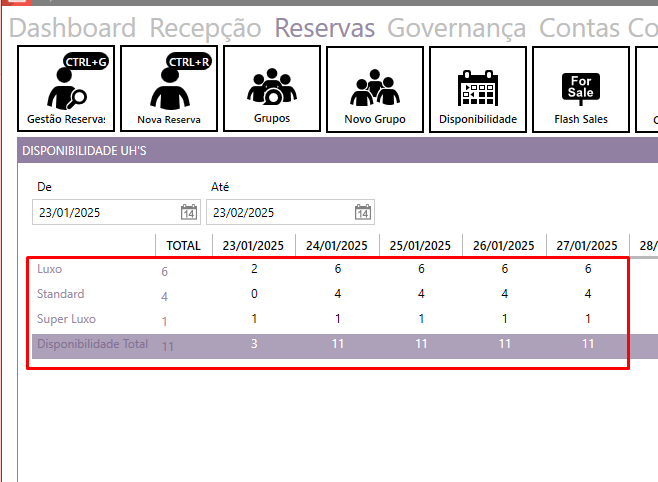Click the 25/01/2025 column header
The height and width of the screenshot is (482, 658).
[420, 245]
